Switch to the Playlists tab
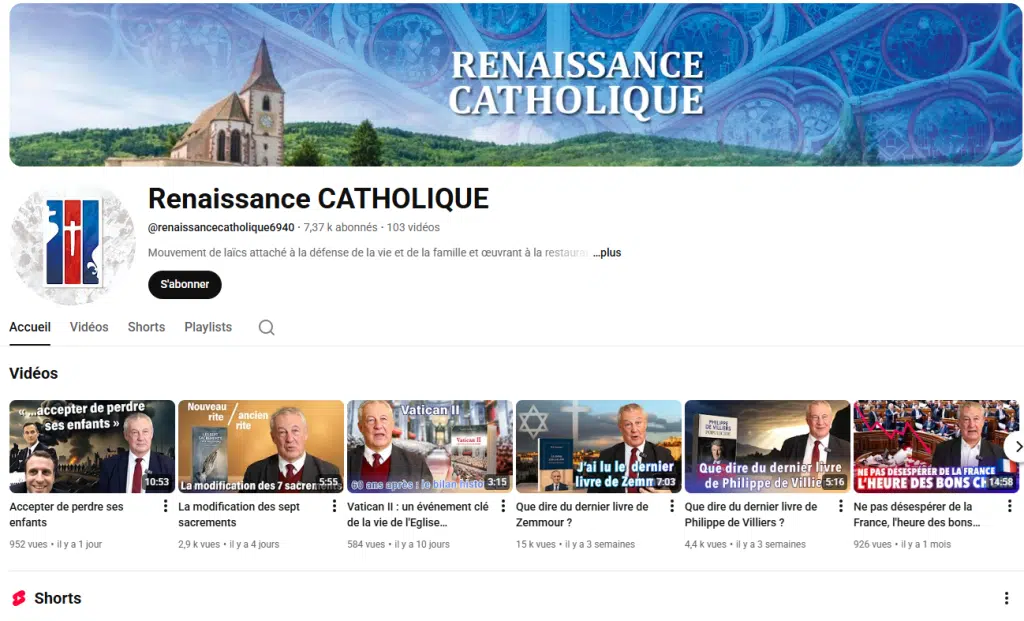1024x621 pixels. coord(208,327)
